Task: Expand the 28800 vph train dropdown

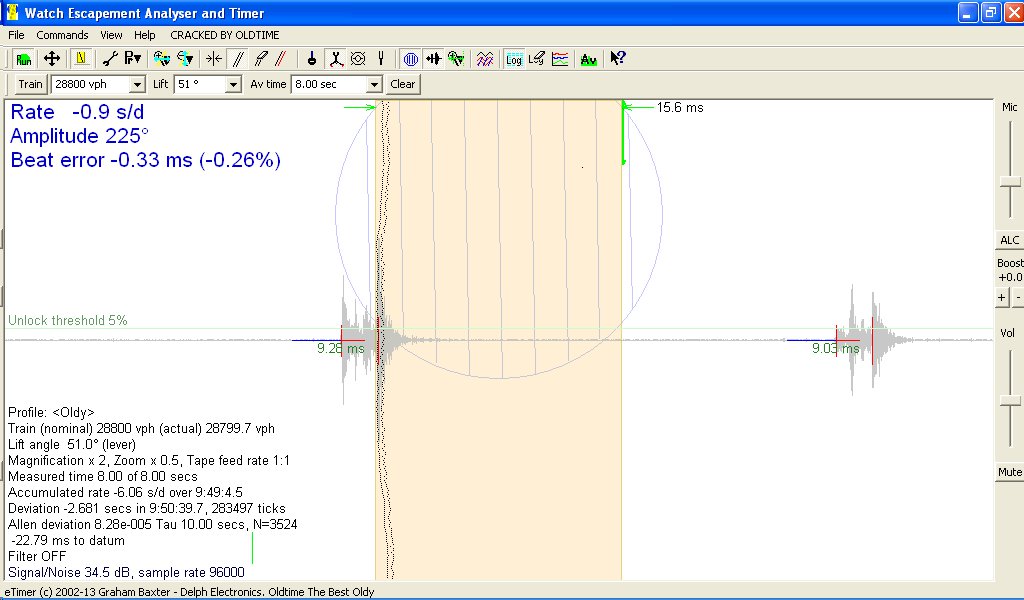Action: click(x=137, y=85)
